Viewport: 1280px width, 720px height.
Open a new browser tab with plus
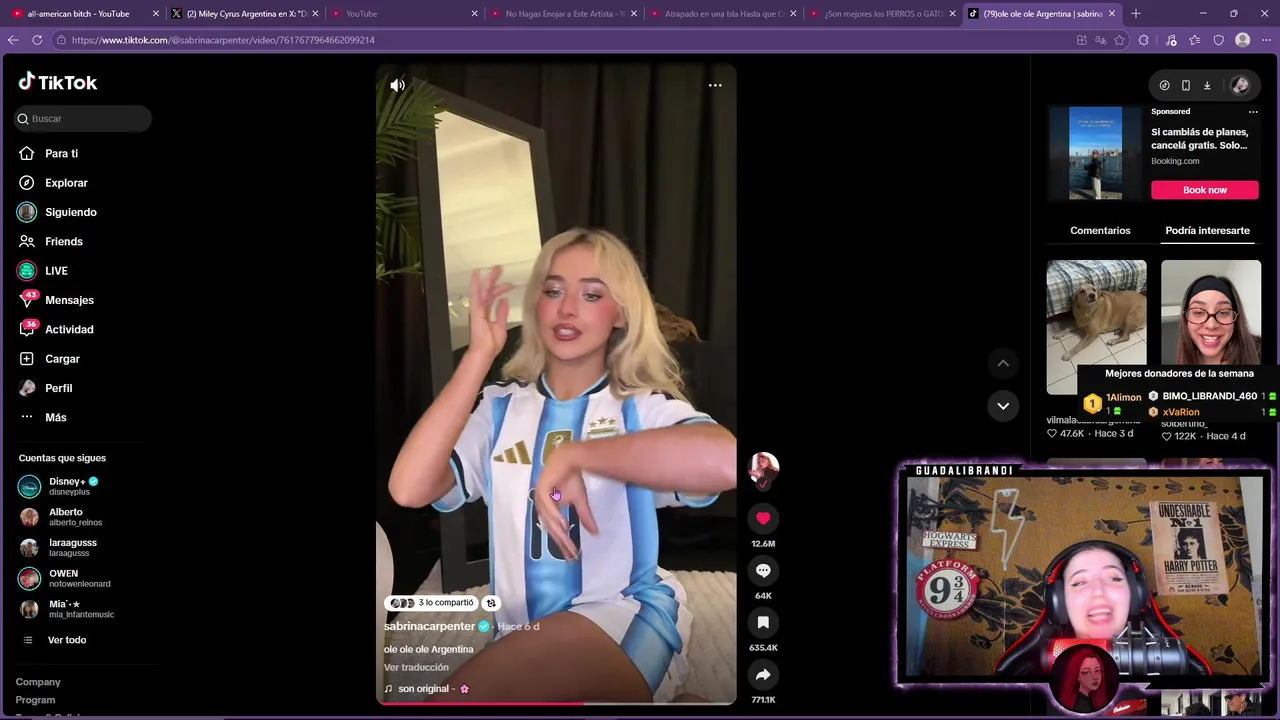point(1135,14)
